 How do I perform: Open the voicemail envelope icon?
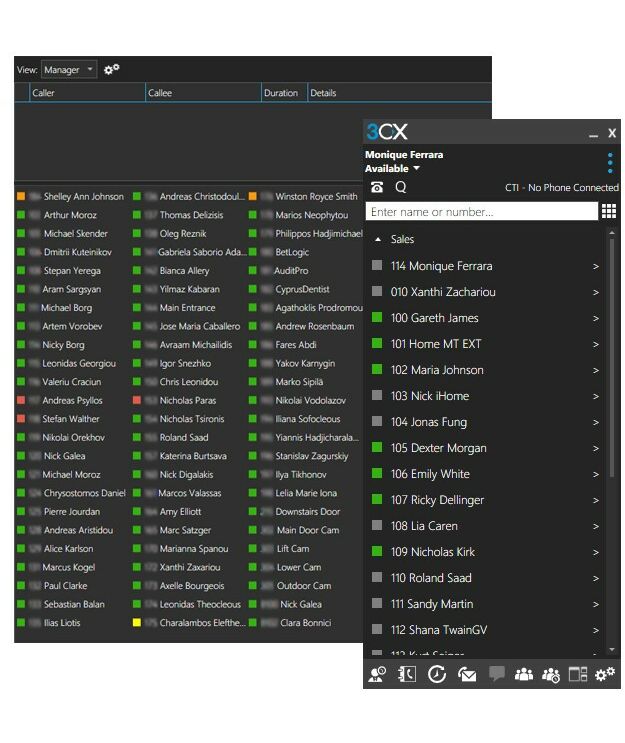(x=466, y=675)
